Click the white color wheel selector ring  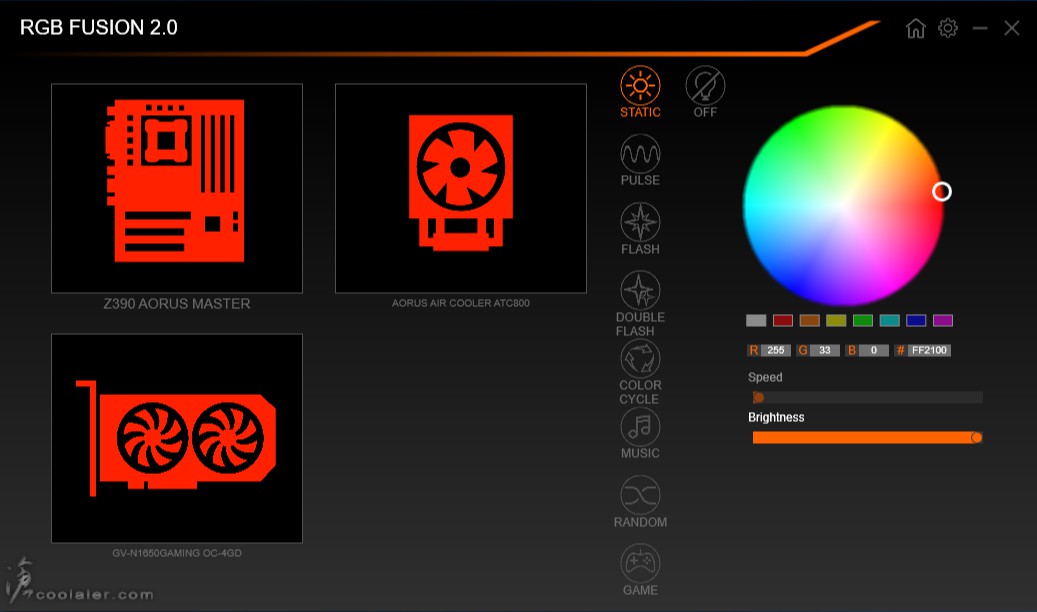(x=942, y=192)
